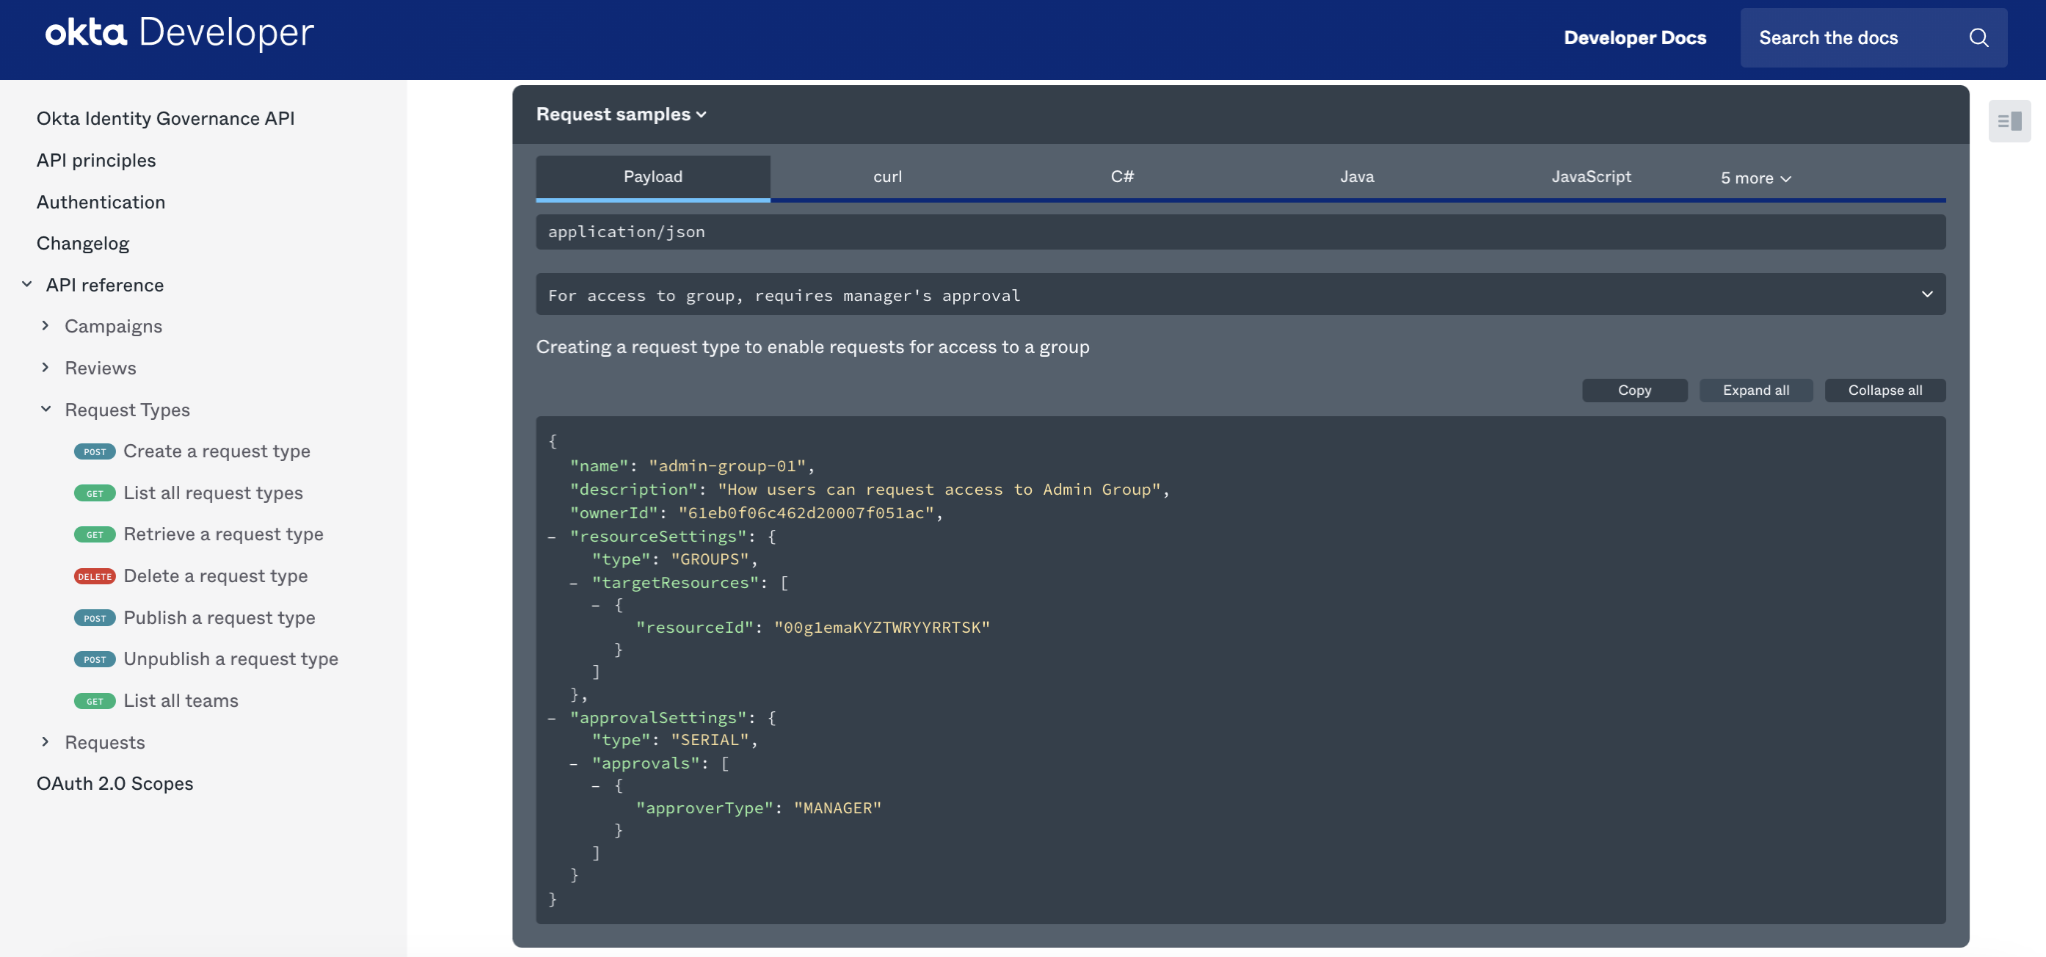The height and width of the screenshot is (957, 2046).
Task: Click the okta Developer logo
Action: [180, 33]
